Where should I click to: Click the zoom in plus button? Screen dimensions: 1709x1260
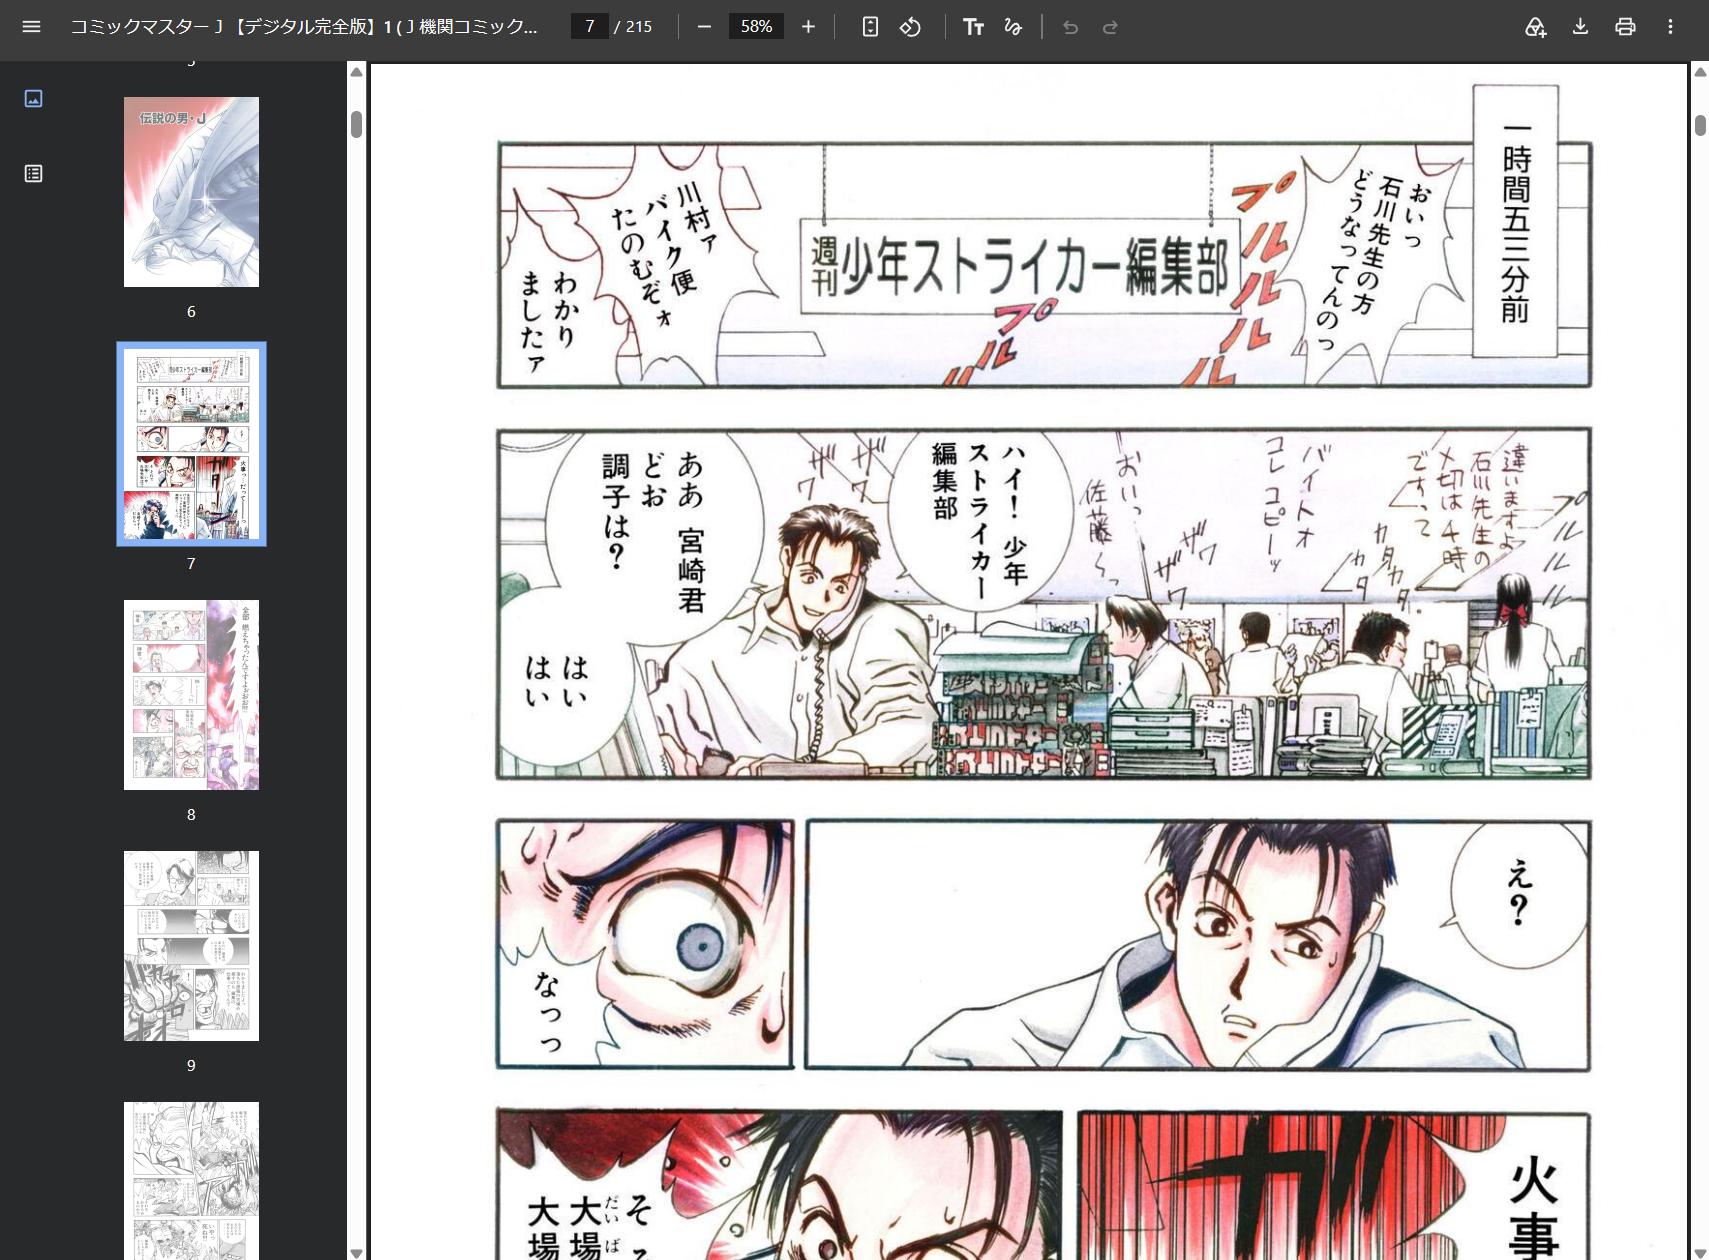808,27
